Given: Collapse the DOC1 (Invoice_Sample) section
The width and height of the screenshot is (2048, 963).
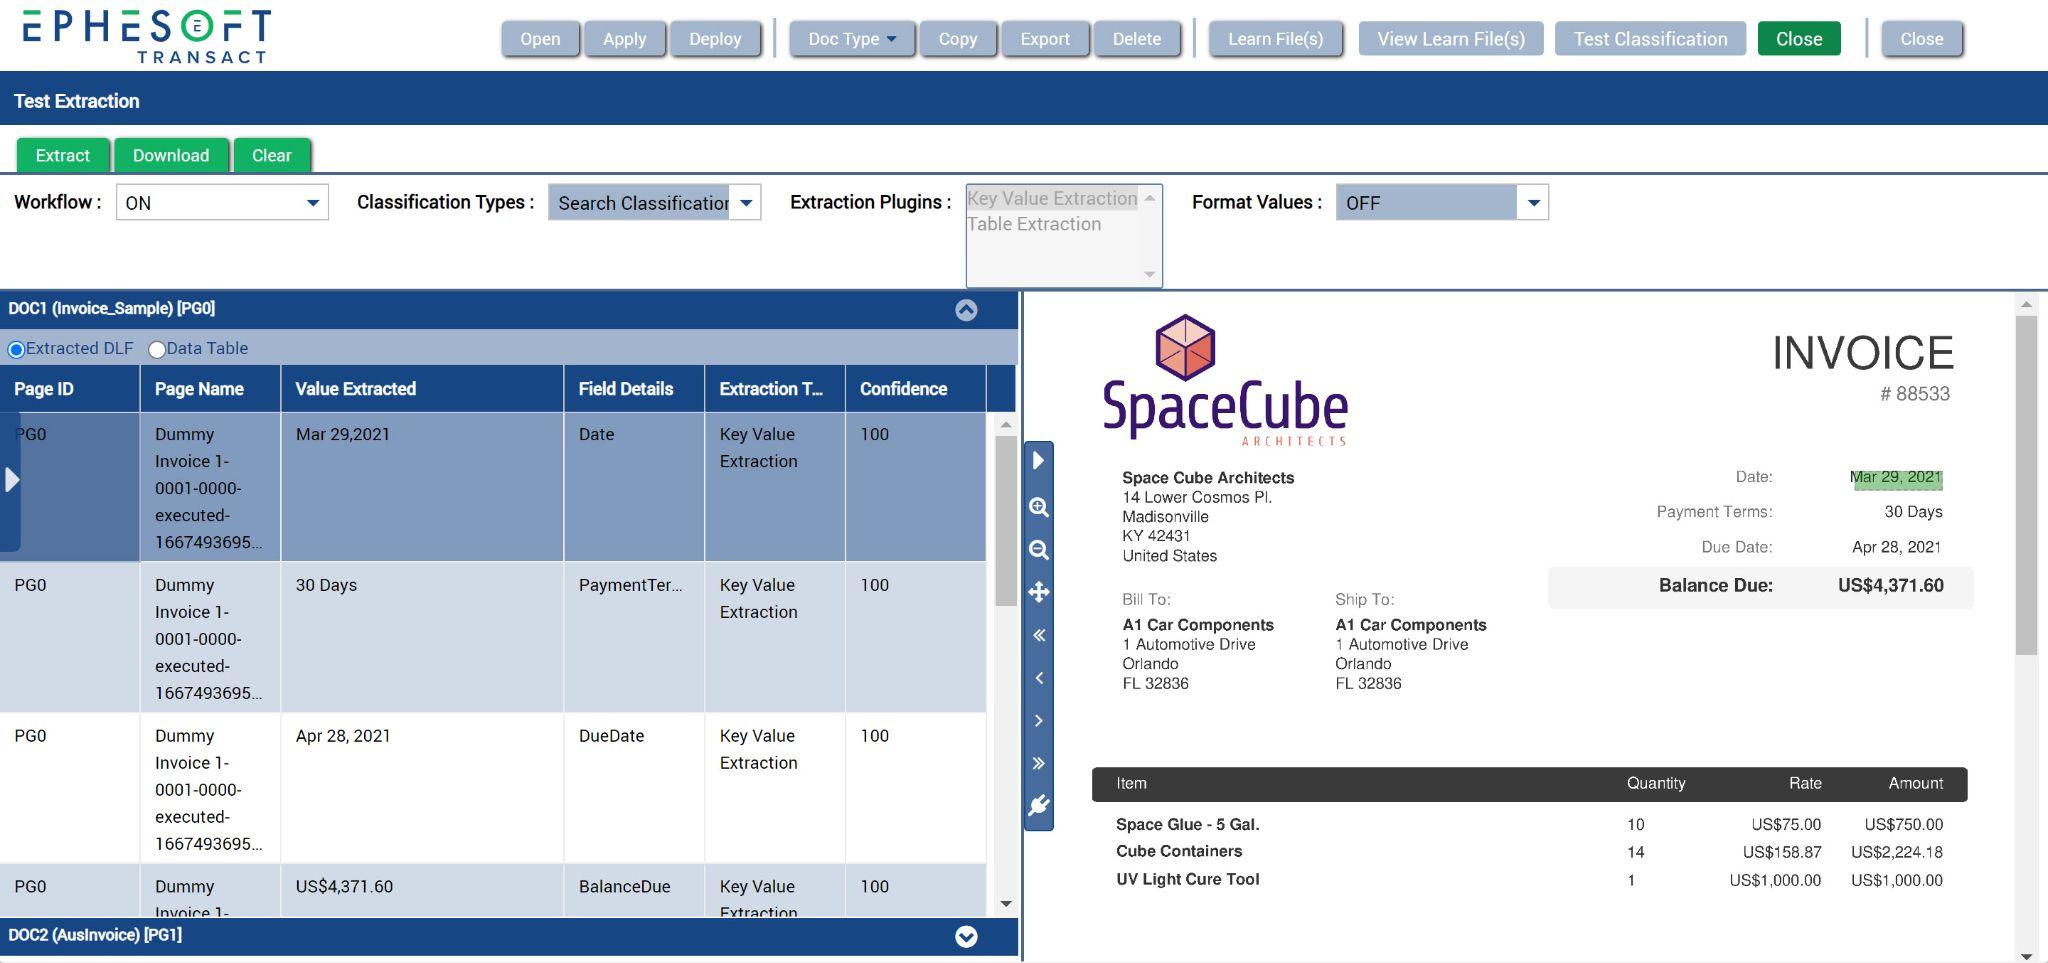Looking at the screenshot, I should coord(966,310).
